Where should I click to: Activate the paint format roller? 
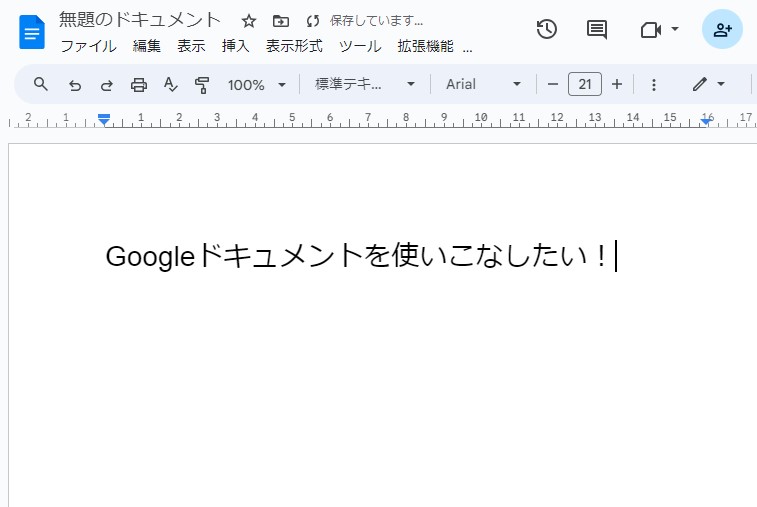click(x=202, y=85)
